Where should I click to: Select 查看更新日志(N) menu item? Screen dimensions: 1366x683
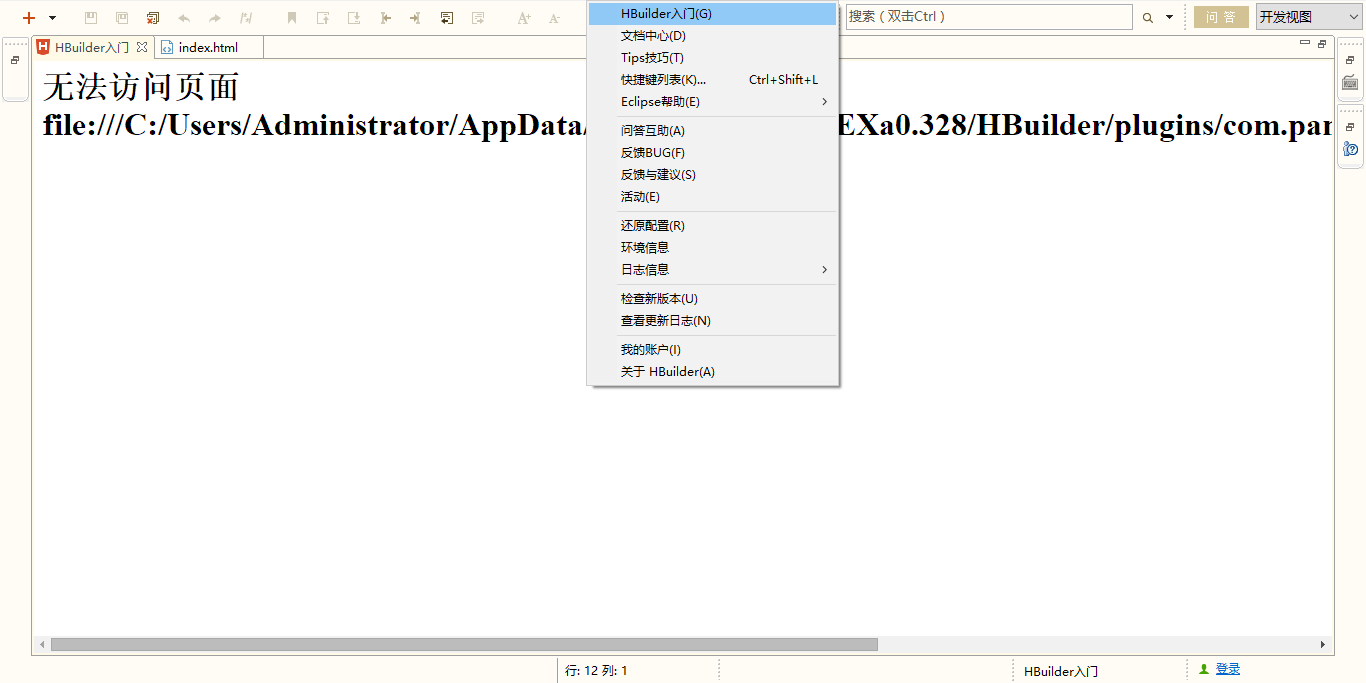point(712,321)
